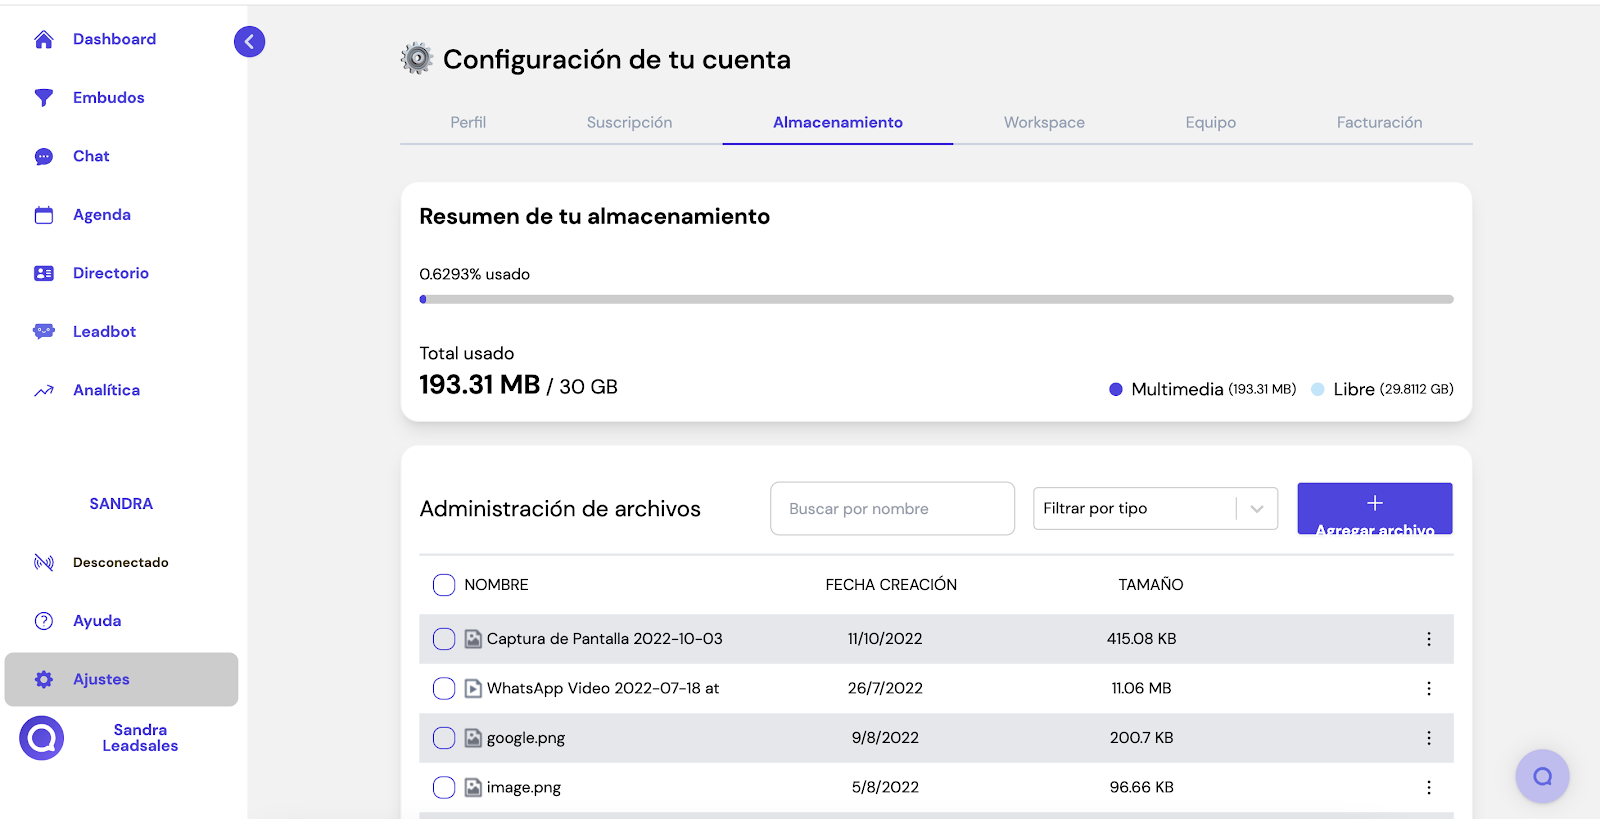Collapse the sidebar with the arrow button
This screenshot has width=1600, height=819.
[x=249, y=42]
